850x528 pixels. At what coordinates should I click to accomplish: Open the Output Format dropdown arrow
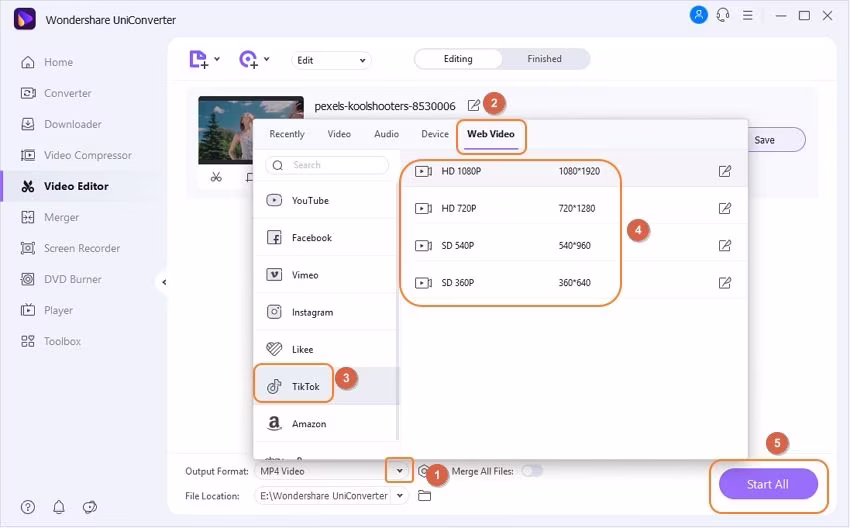(x=400, y=471)
